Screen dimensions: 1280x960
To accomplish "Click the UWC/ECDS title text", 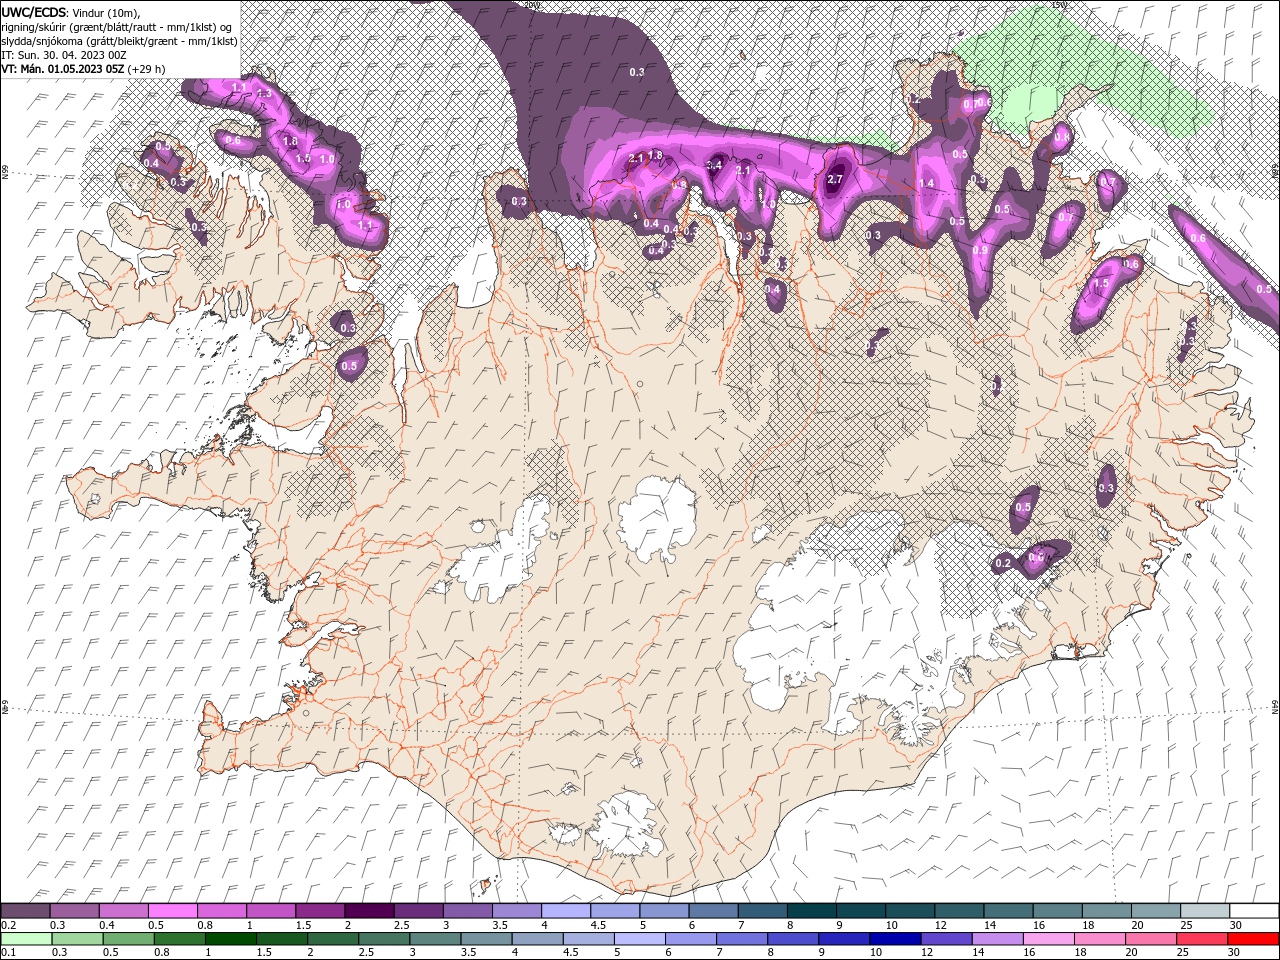I will (35, 12).
